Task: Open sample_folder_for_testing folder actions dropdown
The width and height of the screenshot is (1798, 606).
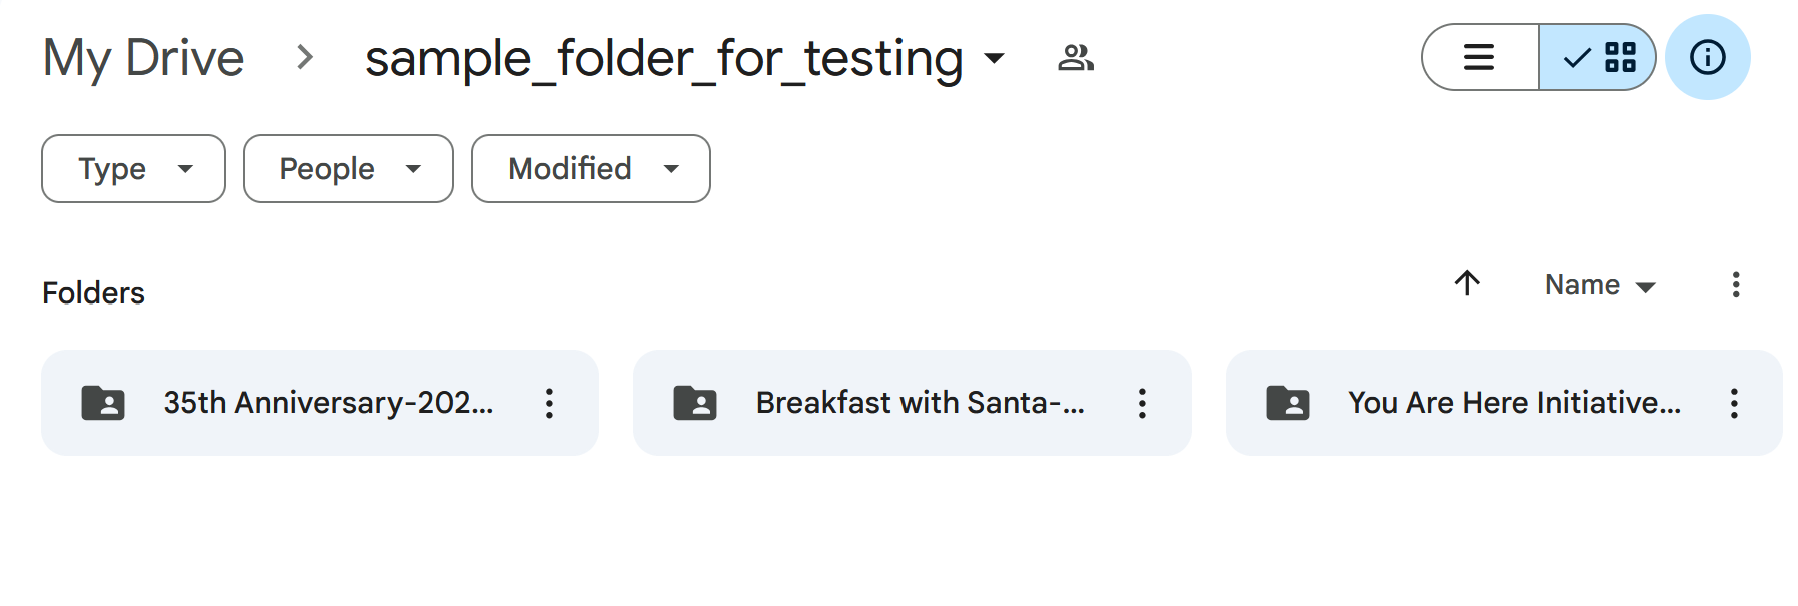Action: click(x=995, y=58)
